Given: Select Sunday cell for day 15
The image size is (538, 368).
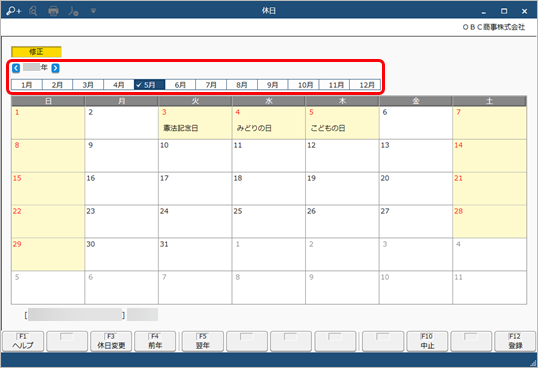Looking at the screenshot, I should 48,189.
